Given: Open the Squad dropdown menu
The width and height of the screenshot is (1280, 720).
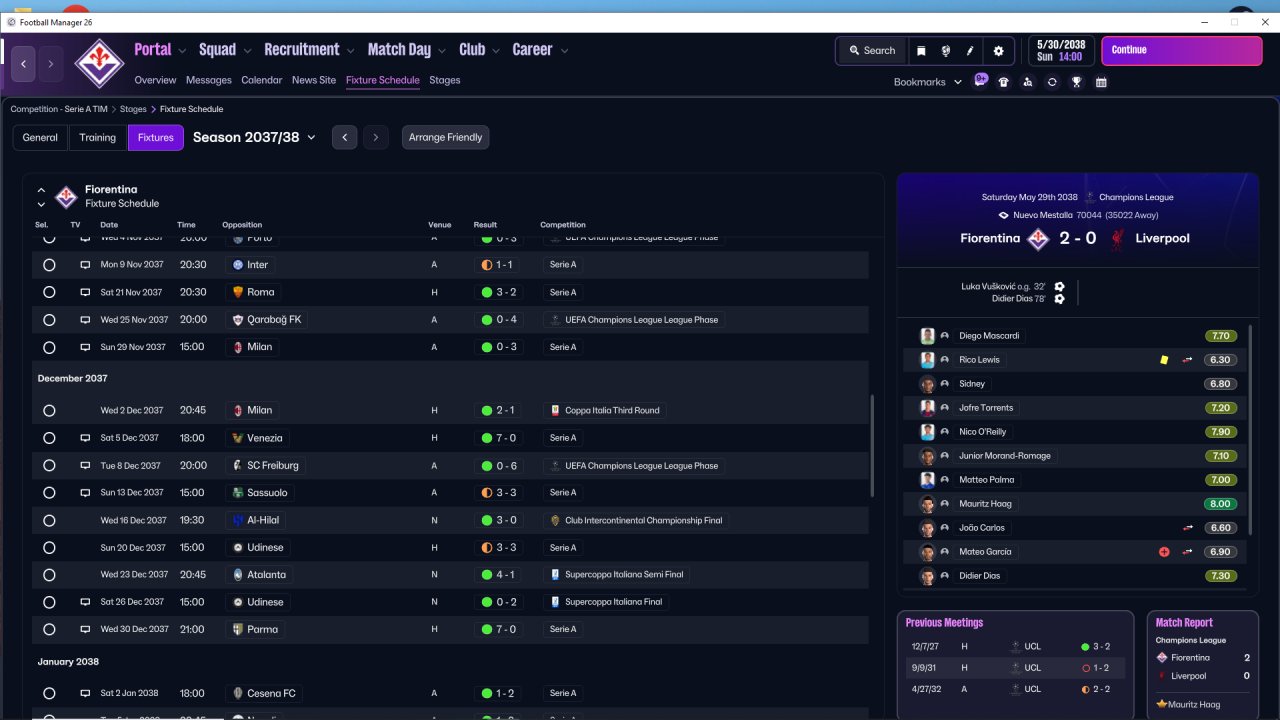Looking at the screenshot, I should [x=225, y=50].
